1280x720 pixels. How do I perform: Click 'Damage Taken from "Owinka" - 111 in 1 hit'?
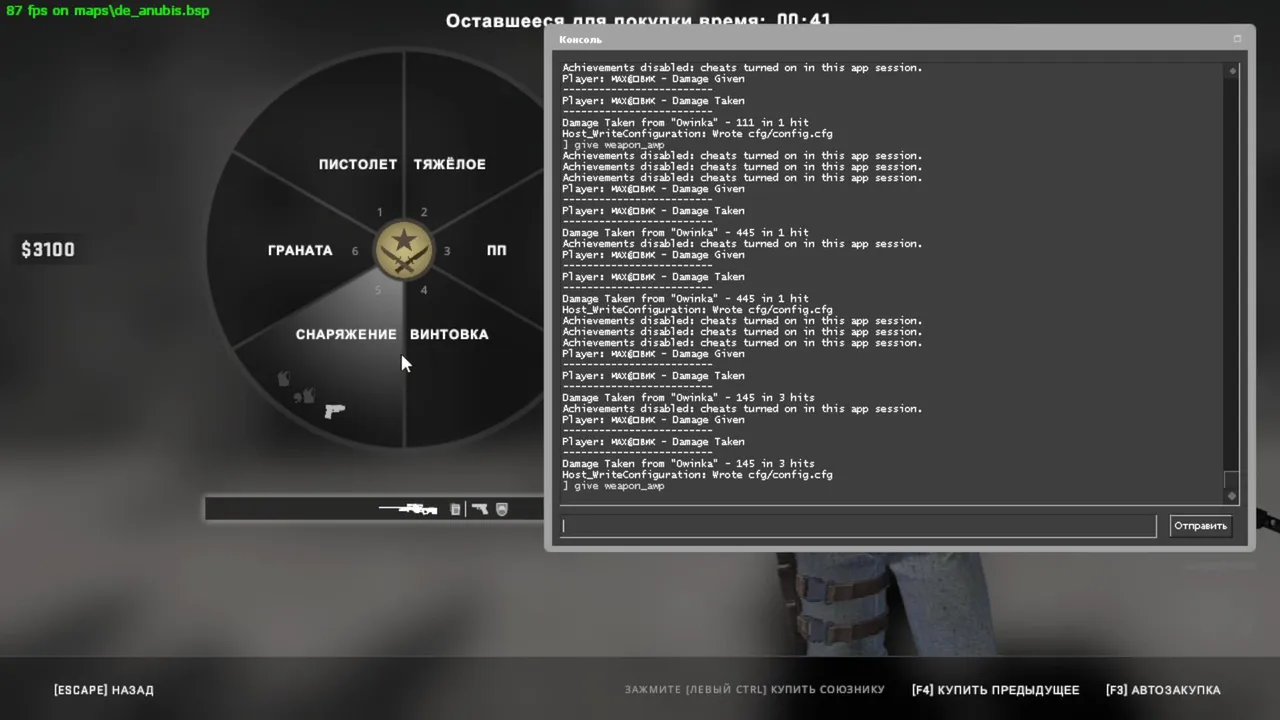point(685,123)
